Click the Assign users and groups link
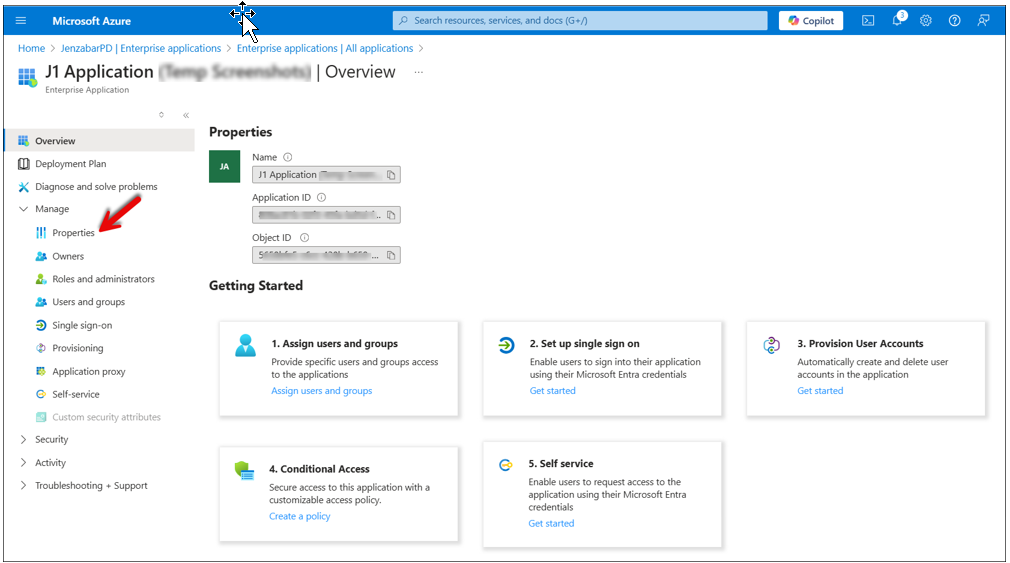 321,390
